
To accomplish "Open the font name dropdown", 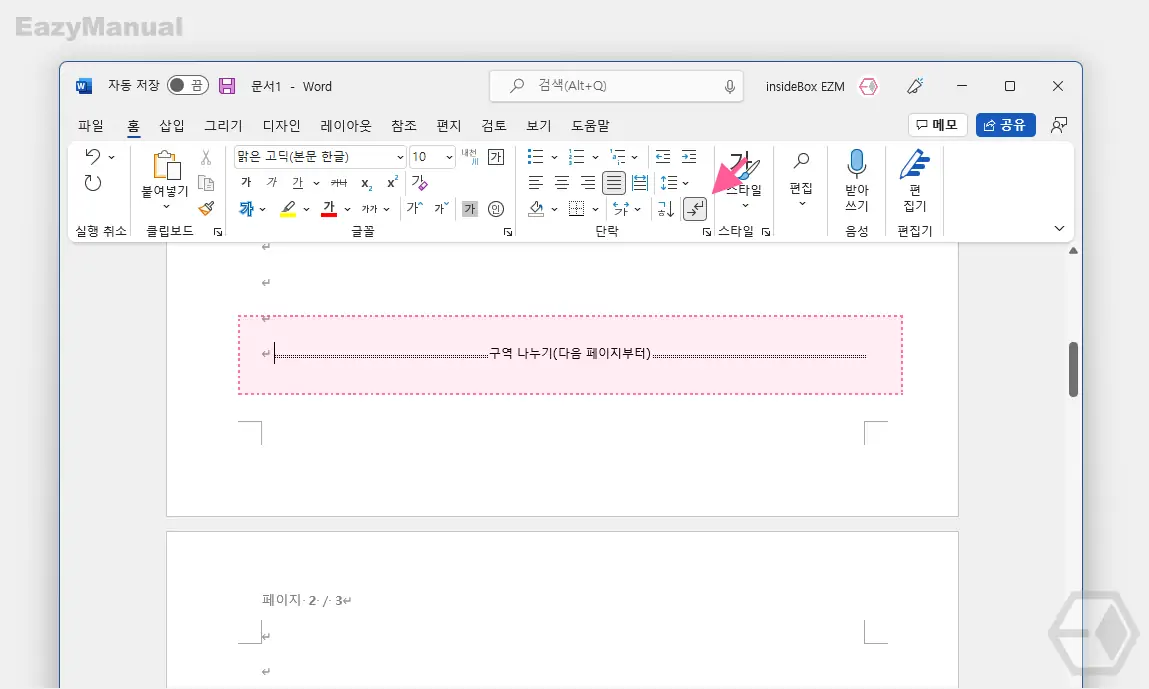I will [x=400, y=157].
